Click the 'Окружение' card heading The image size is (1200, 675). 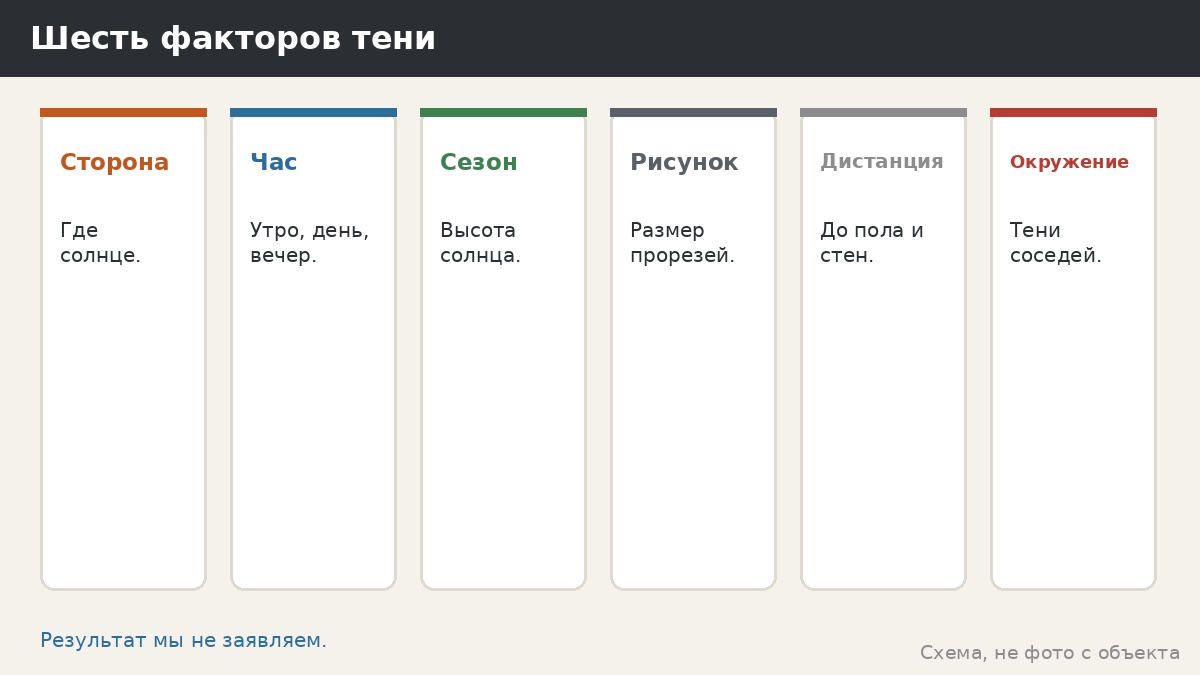coord(1069,162)
